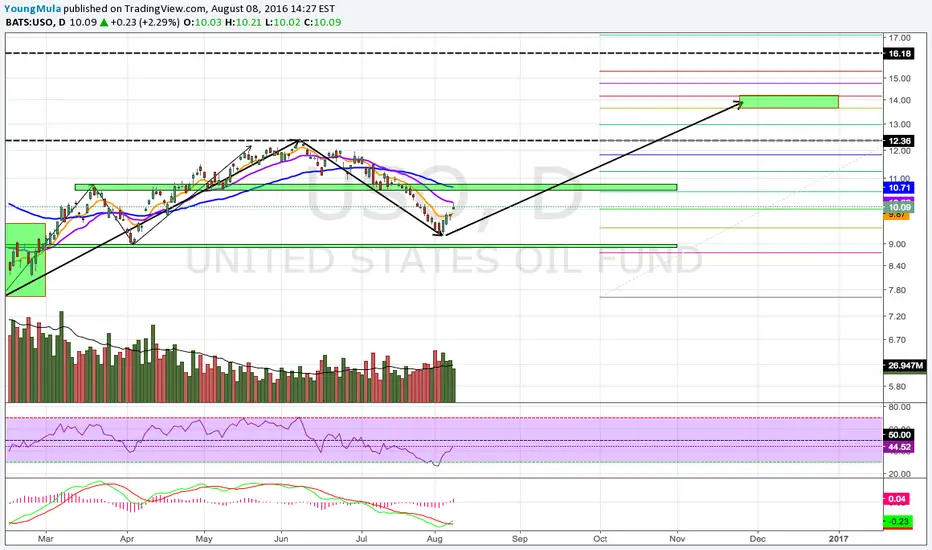
Task: Click the Aug label on time axis
Action: pos(435,539)
